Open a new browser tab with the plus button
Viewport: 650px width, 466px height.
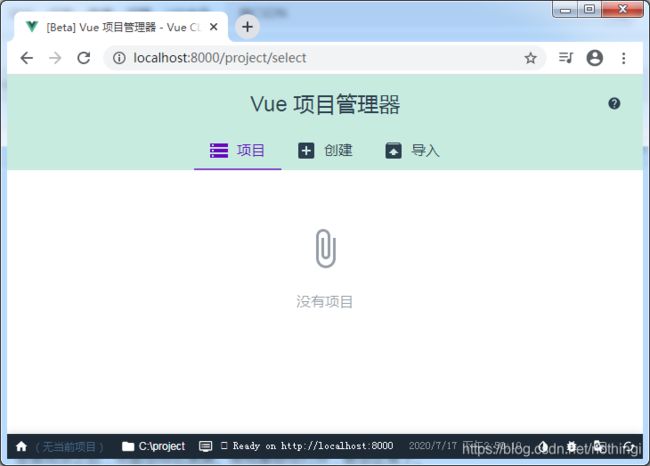coord(247,27)
